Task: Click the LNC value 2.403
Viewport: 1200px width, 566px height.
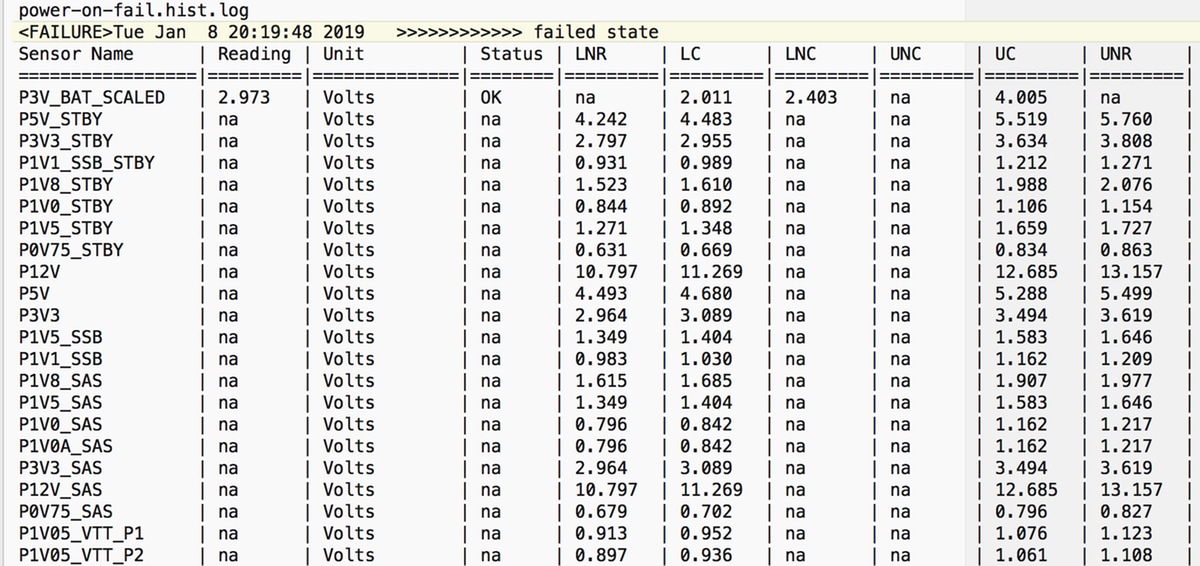Action: point(810,98)
